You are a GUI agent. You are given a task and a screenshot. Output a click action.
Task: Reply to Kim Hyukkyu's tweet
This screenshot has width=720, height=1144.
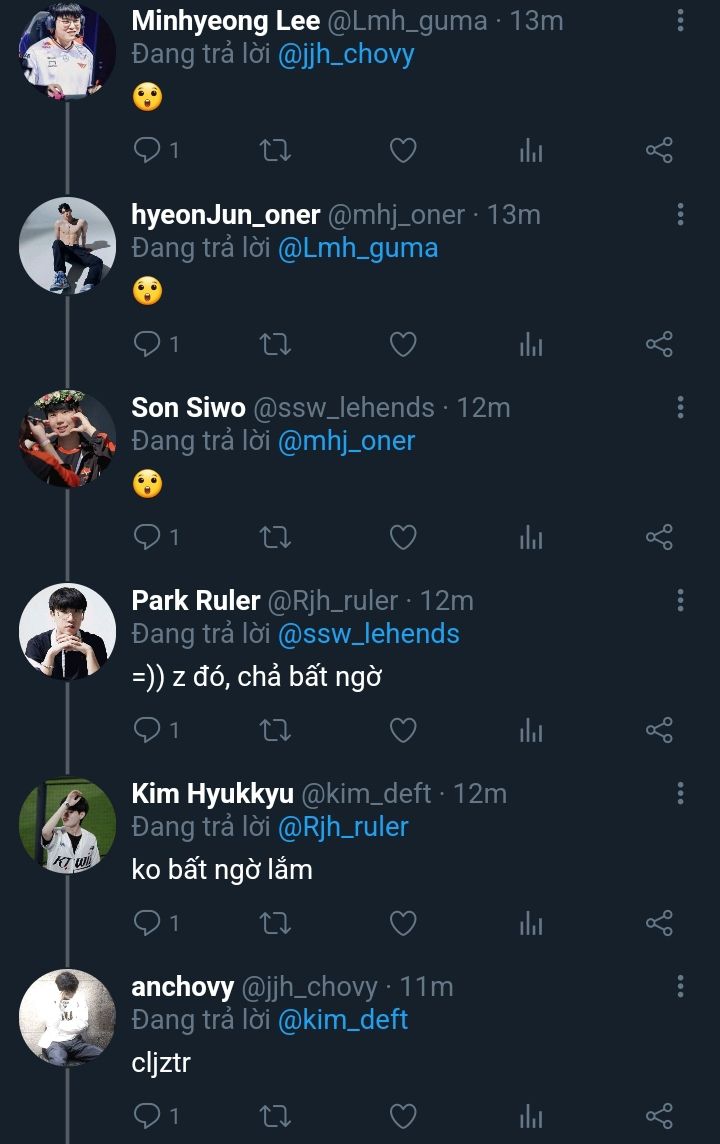148,924
